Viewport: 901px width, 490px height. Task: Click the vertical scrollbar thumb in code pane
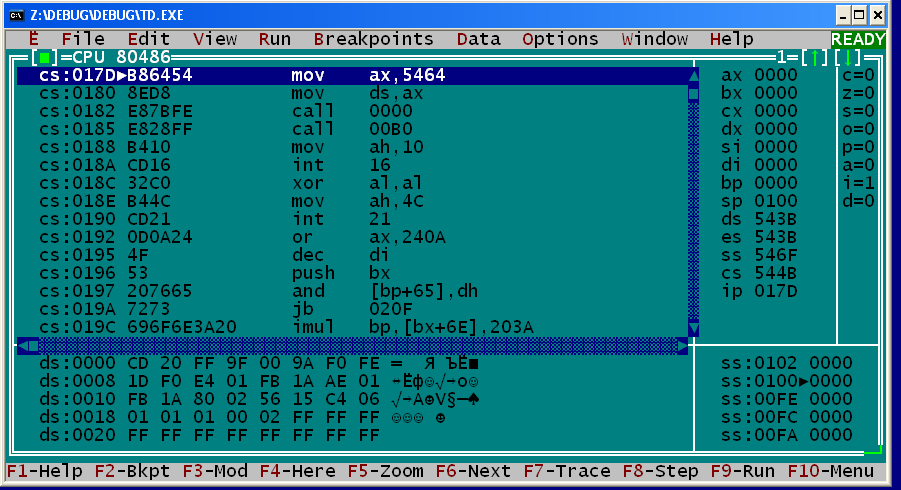coord(694,93)
